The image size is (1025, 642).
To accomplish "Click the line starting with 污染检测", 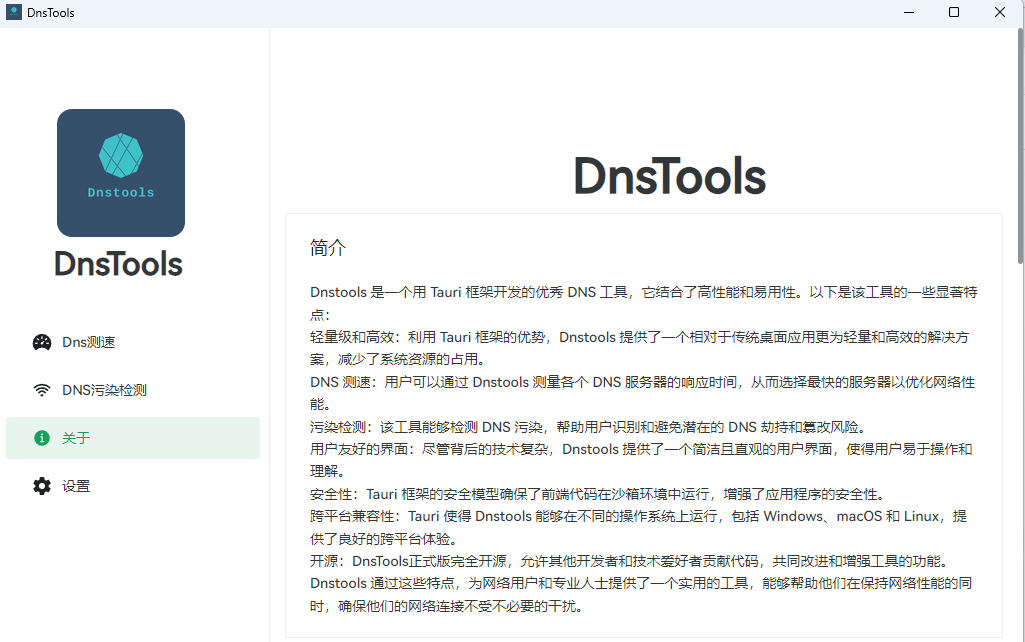I will pos(589,427).
